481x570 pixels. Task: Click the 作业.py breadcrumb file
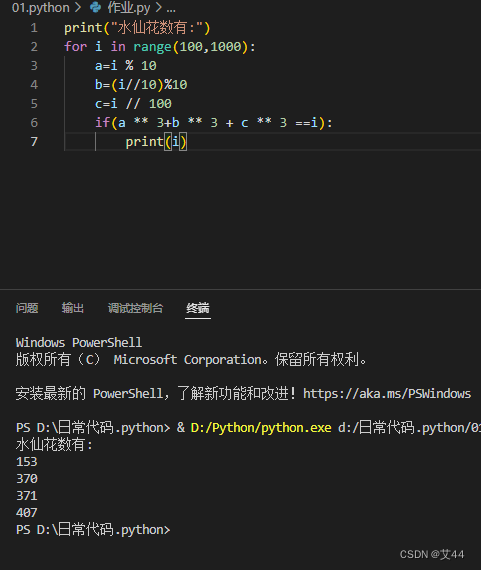129,8
